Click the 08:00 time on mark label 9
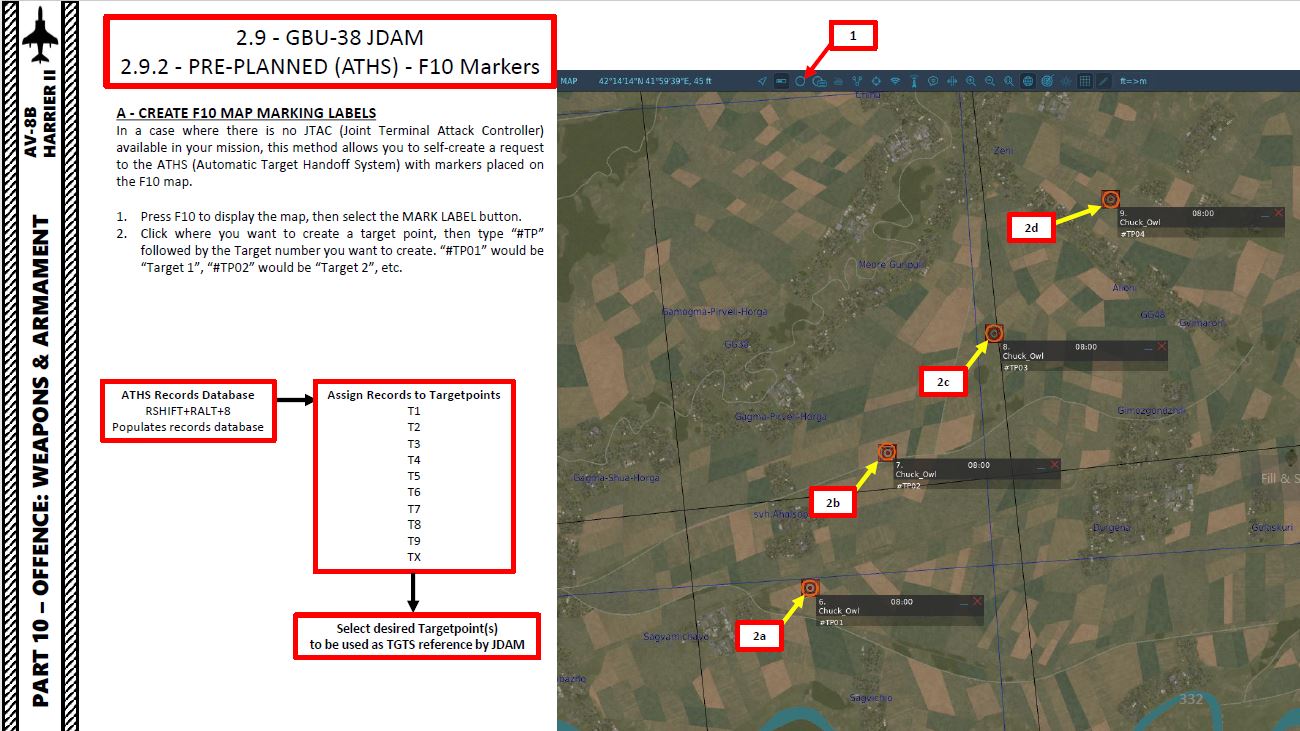Screen dimensions: 1300x731 click(1203, 213)
